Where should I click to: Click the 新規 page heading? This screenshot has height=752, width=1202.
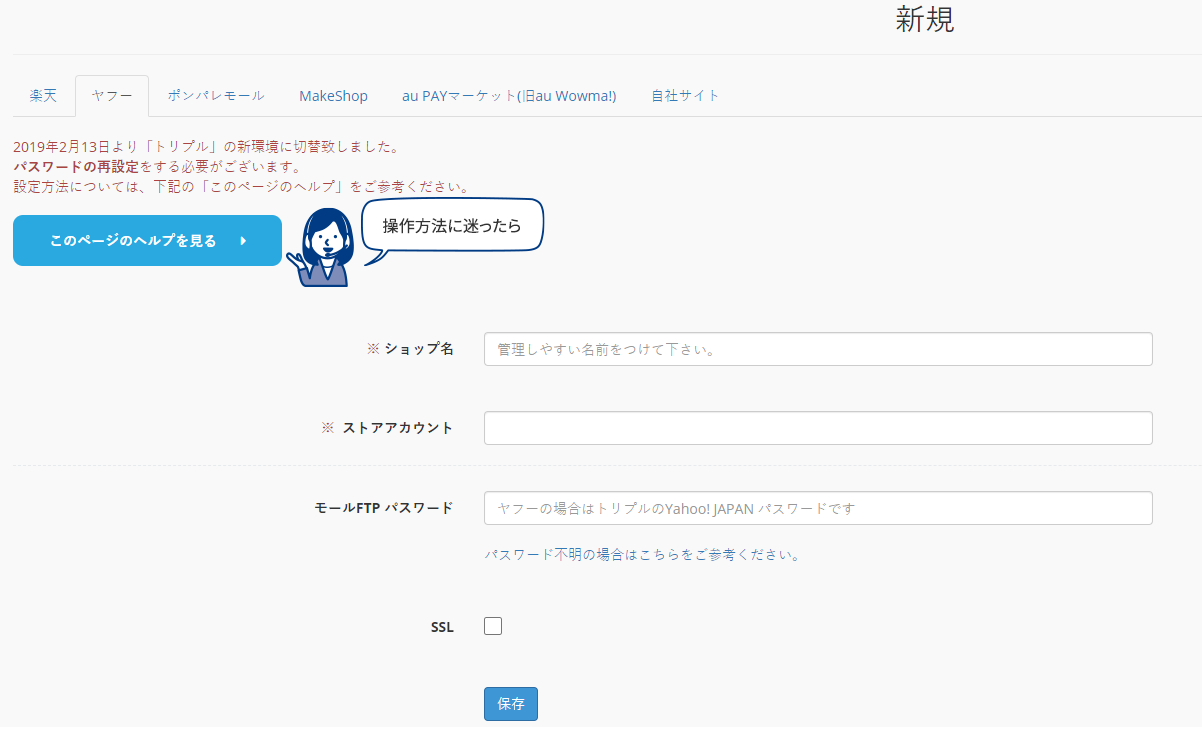(925, 21)
